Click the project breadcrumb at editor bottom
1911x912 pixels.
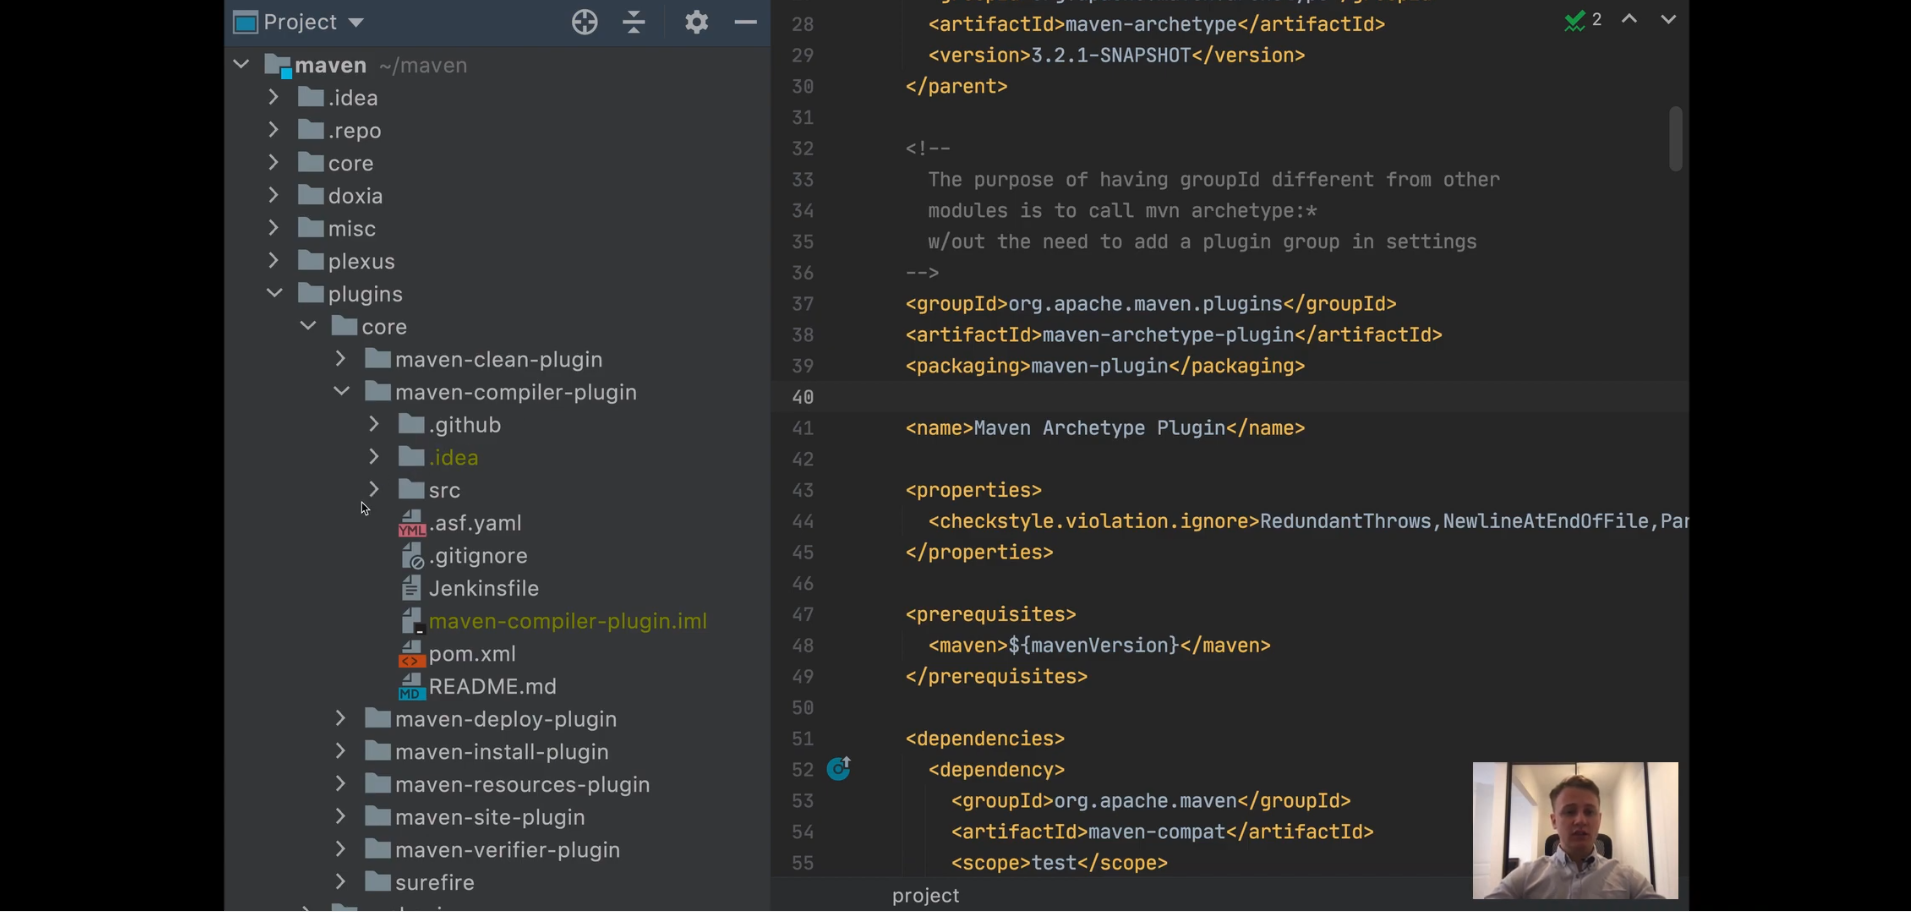(x=926, y=896)
